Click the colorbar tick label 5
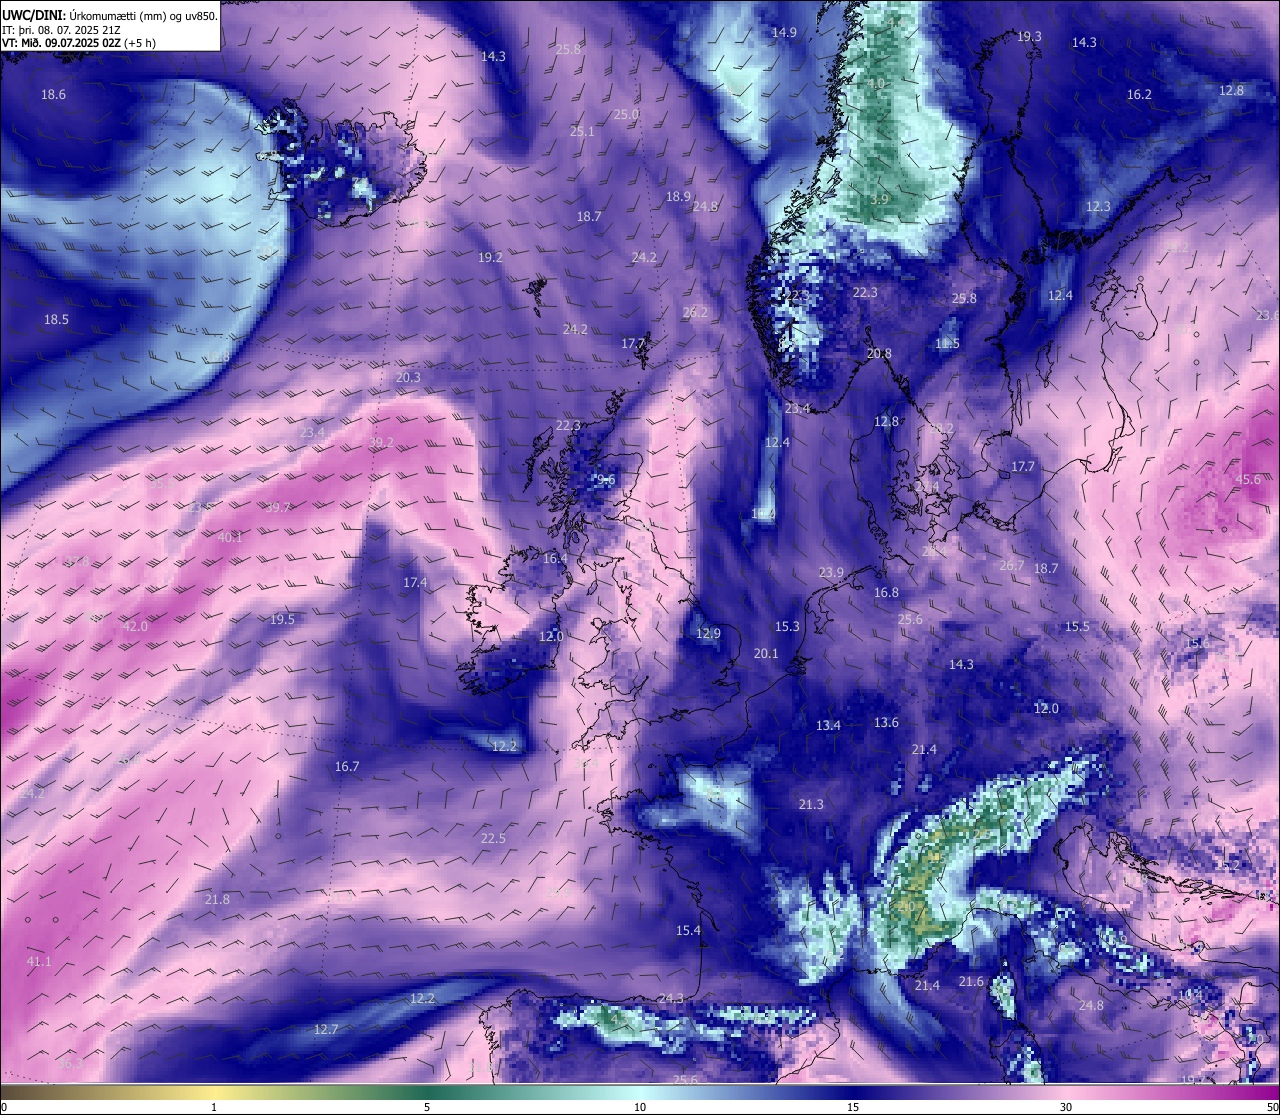Image resolution: width=1280 pixels, height=1115 pixels. click(x=427, y=1107)
